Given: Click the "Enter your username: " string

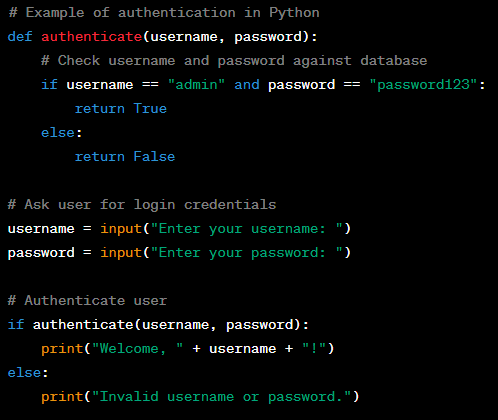Looking at the screenshot, I should pos(247,229).
